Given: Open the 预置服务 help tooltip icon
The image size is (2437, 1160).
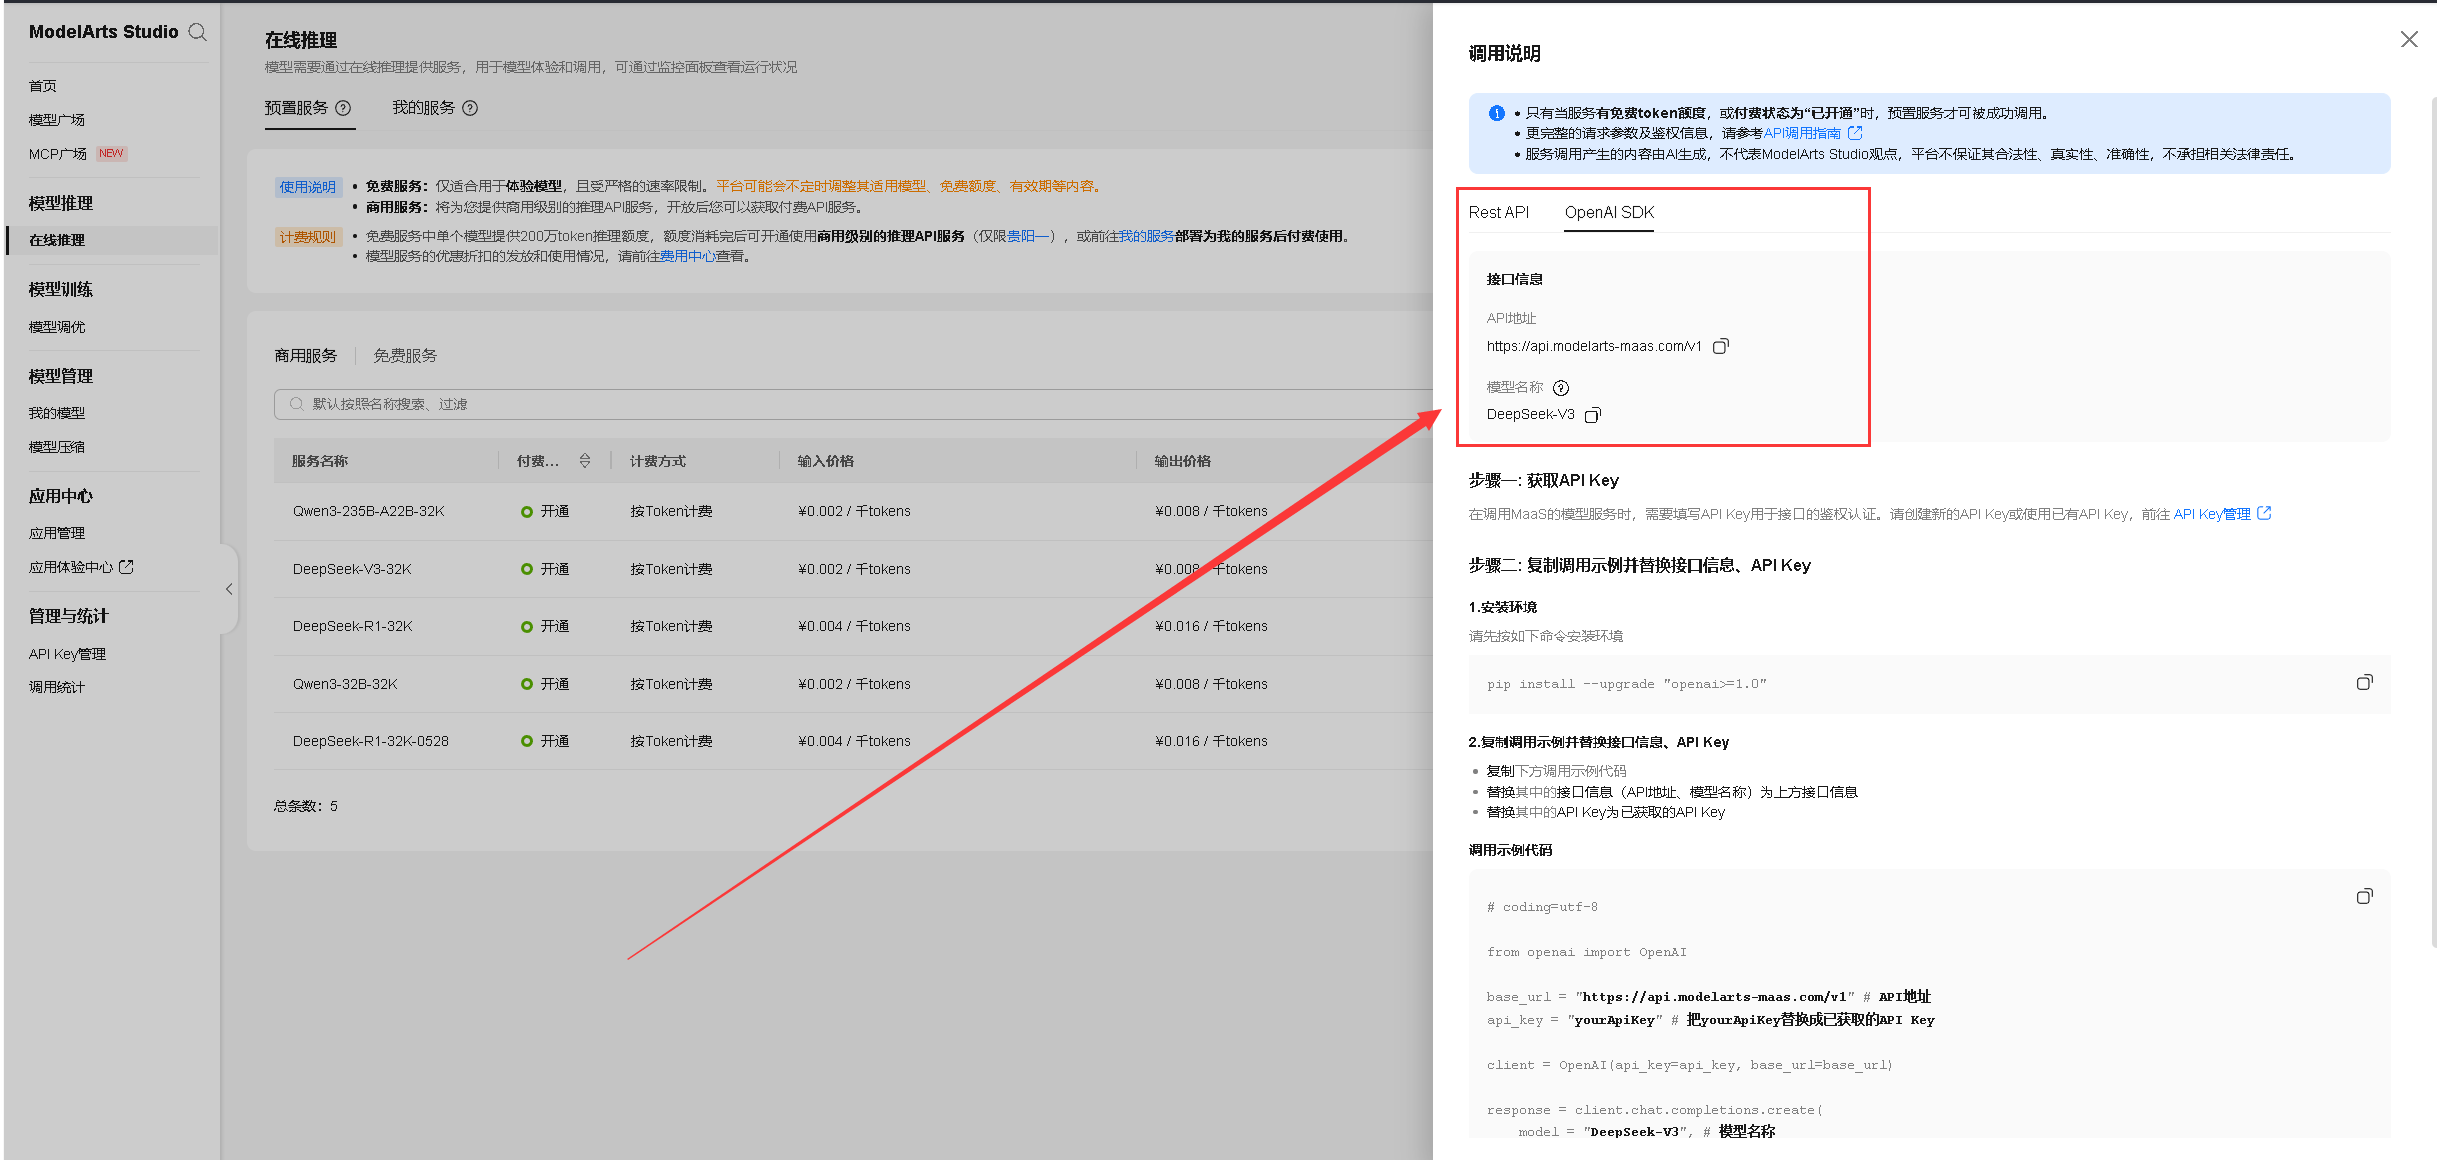Looking at the screenshot, I should point(343,108).
